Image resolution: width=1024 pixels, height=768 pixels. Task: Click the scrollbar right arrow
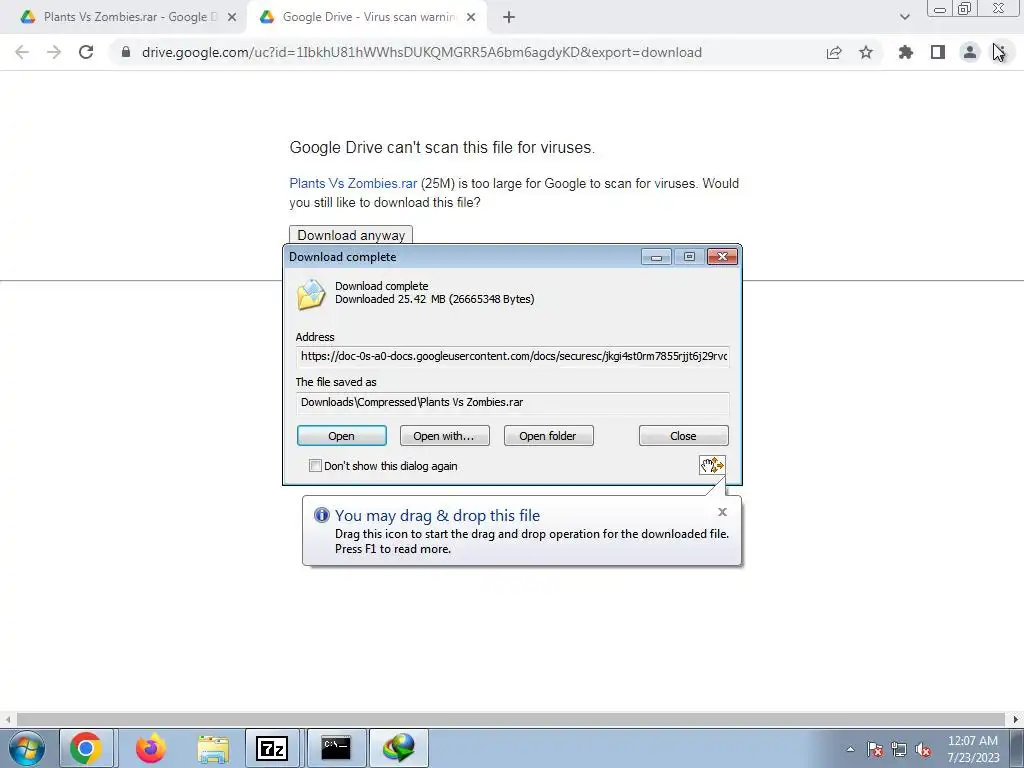[x=1016, y=719]
